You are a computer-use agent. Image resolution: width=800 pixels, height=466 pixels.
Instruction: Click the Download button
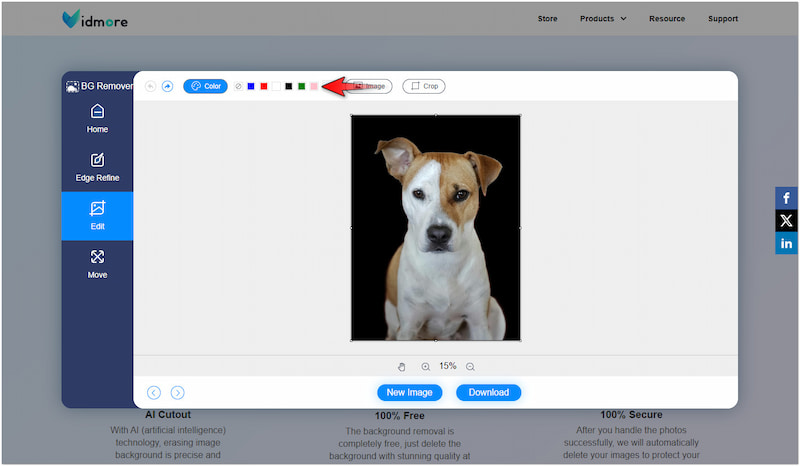488,393
